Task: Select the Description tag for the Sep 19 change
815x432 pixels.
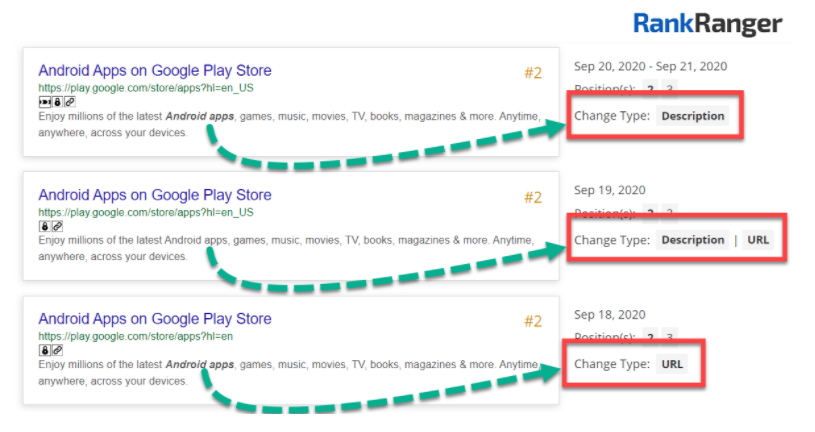Action: click(x=692, y=240)
